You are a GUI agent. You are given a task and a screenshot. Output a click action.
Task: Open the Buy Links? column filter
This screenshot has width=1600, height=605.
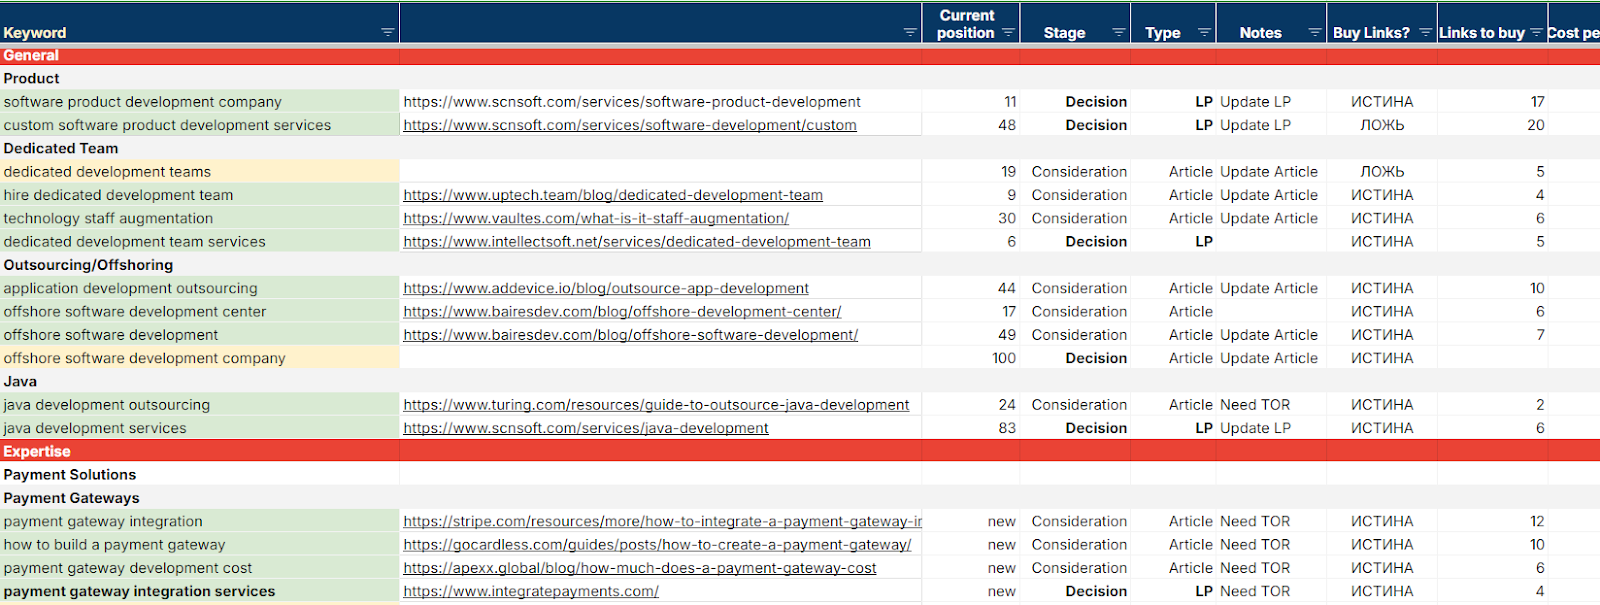click(x=1425, y=33)
